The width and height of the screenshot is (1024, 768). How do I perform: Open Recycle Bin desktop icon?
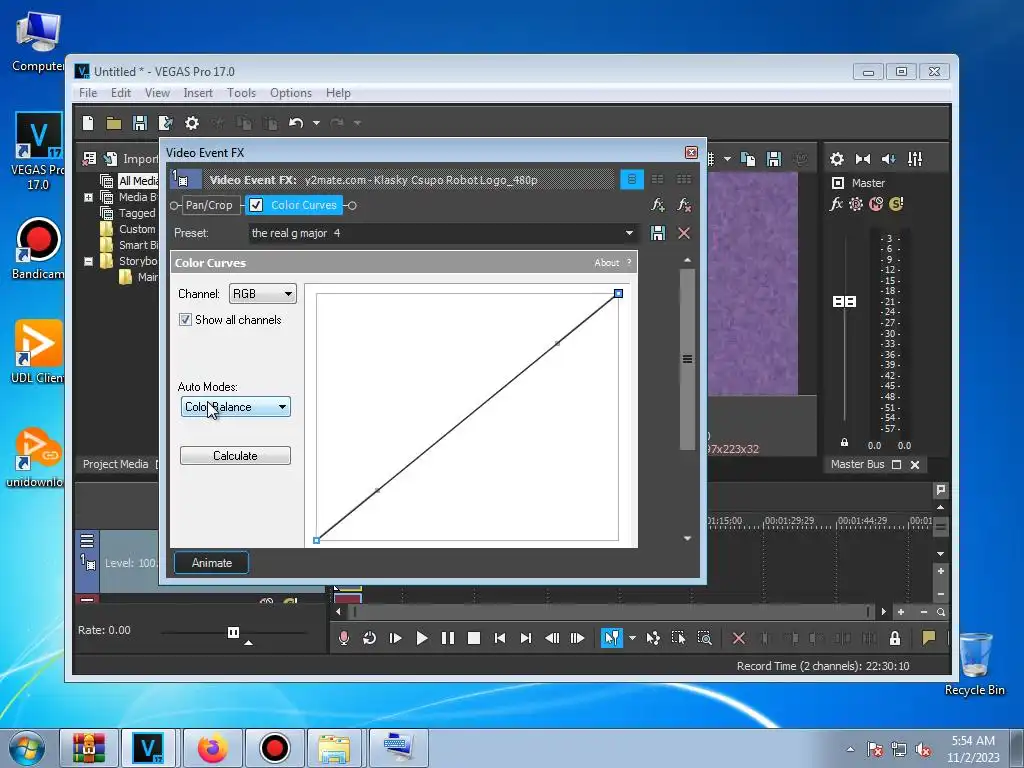(975, 665)
